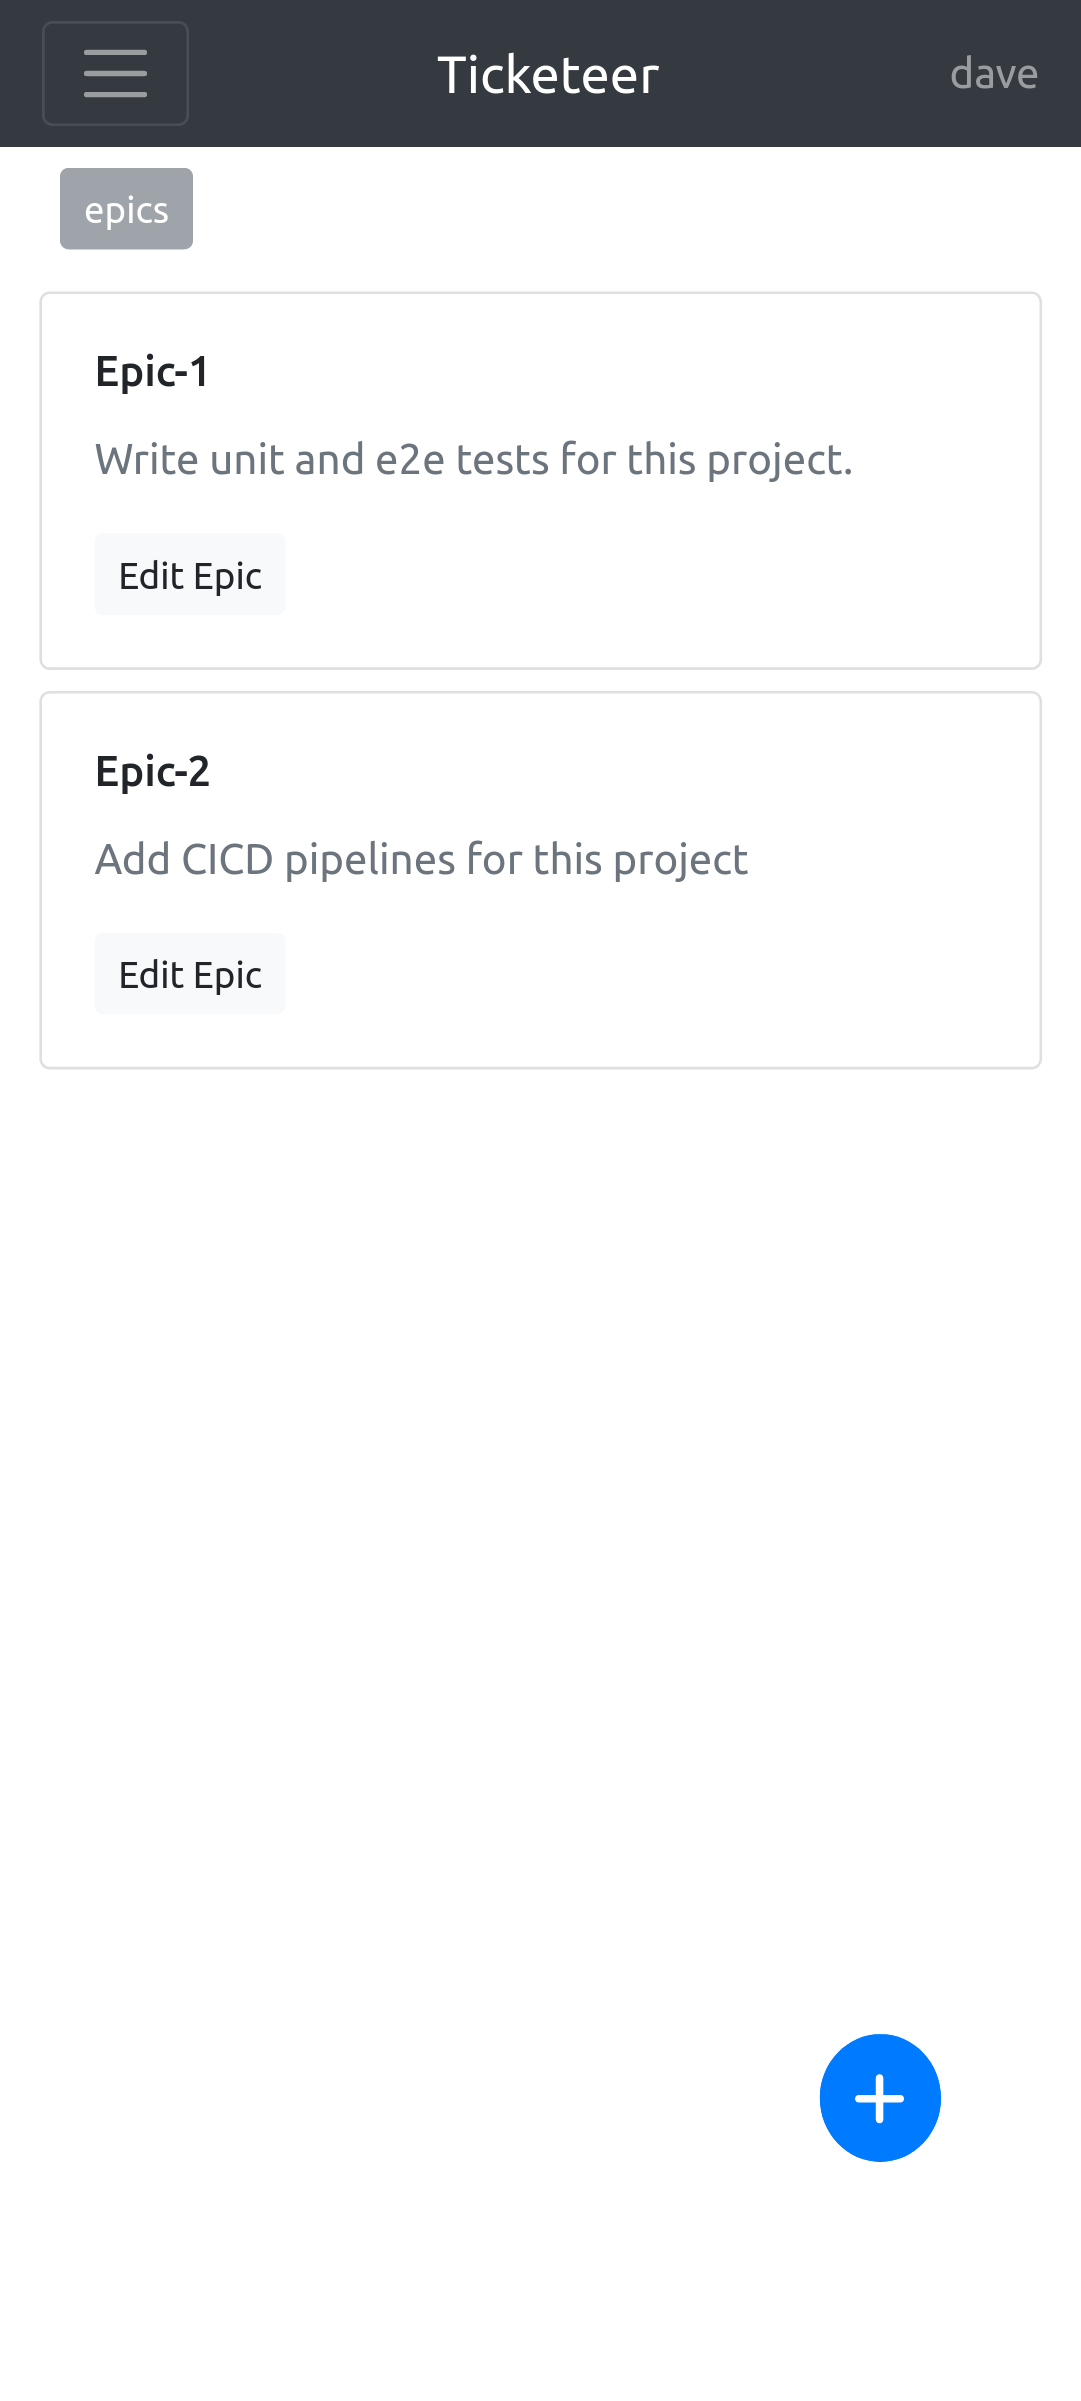Click the Epic-2 title heading
This screenshot has height=2401, width=1081.
(x=153, y=771)
